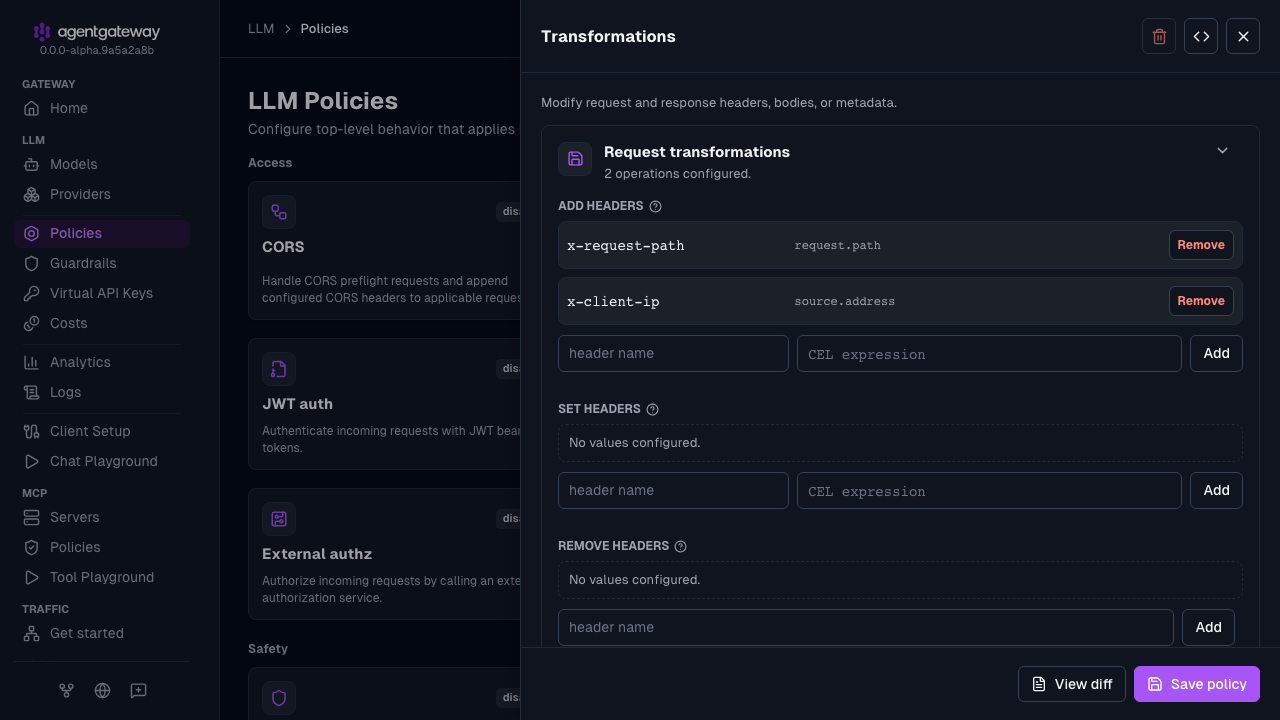Click the External authz card icon
This screenshot has width=1280, height=720.
tap(279, 519)
